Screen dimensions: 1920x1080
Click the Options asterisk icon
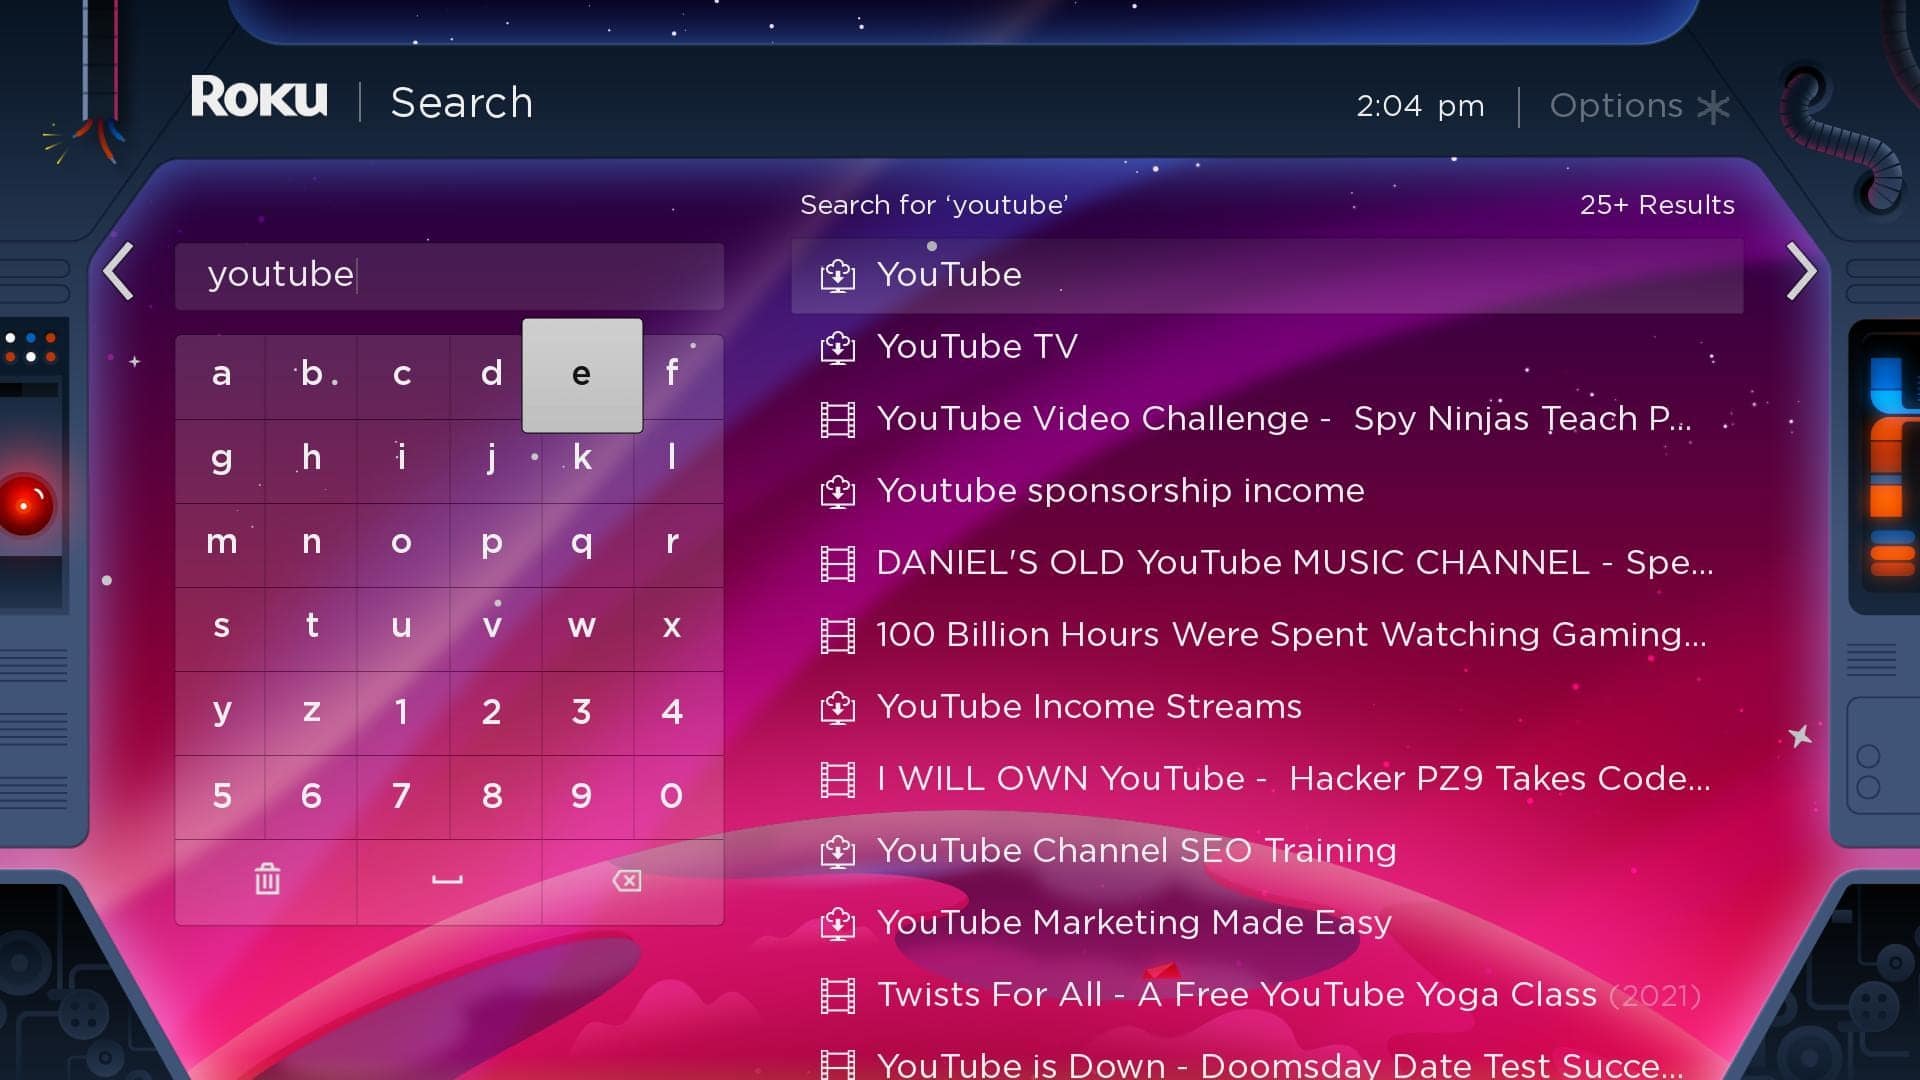1713,106
